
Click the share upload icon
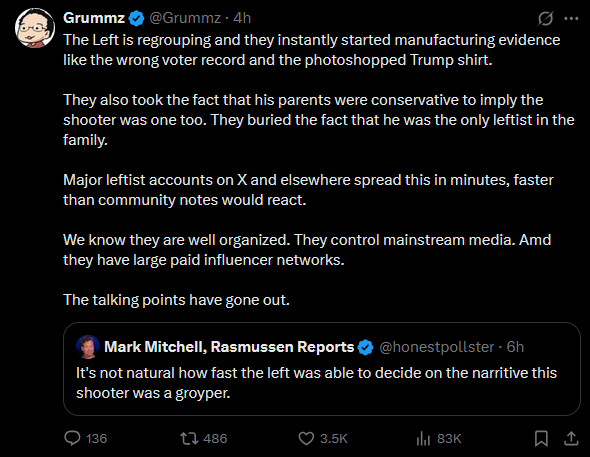pos(571,438)
